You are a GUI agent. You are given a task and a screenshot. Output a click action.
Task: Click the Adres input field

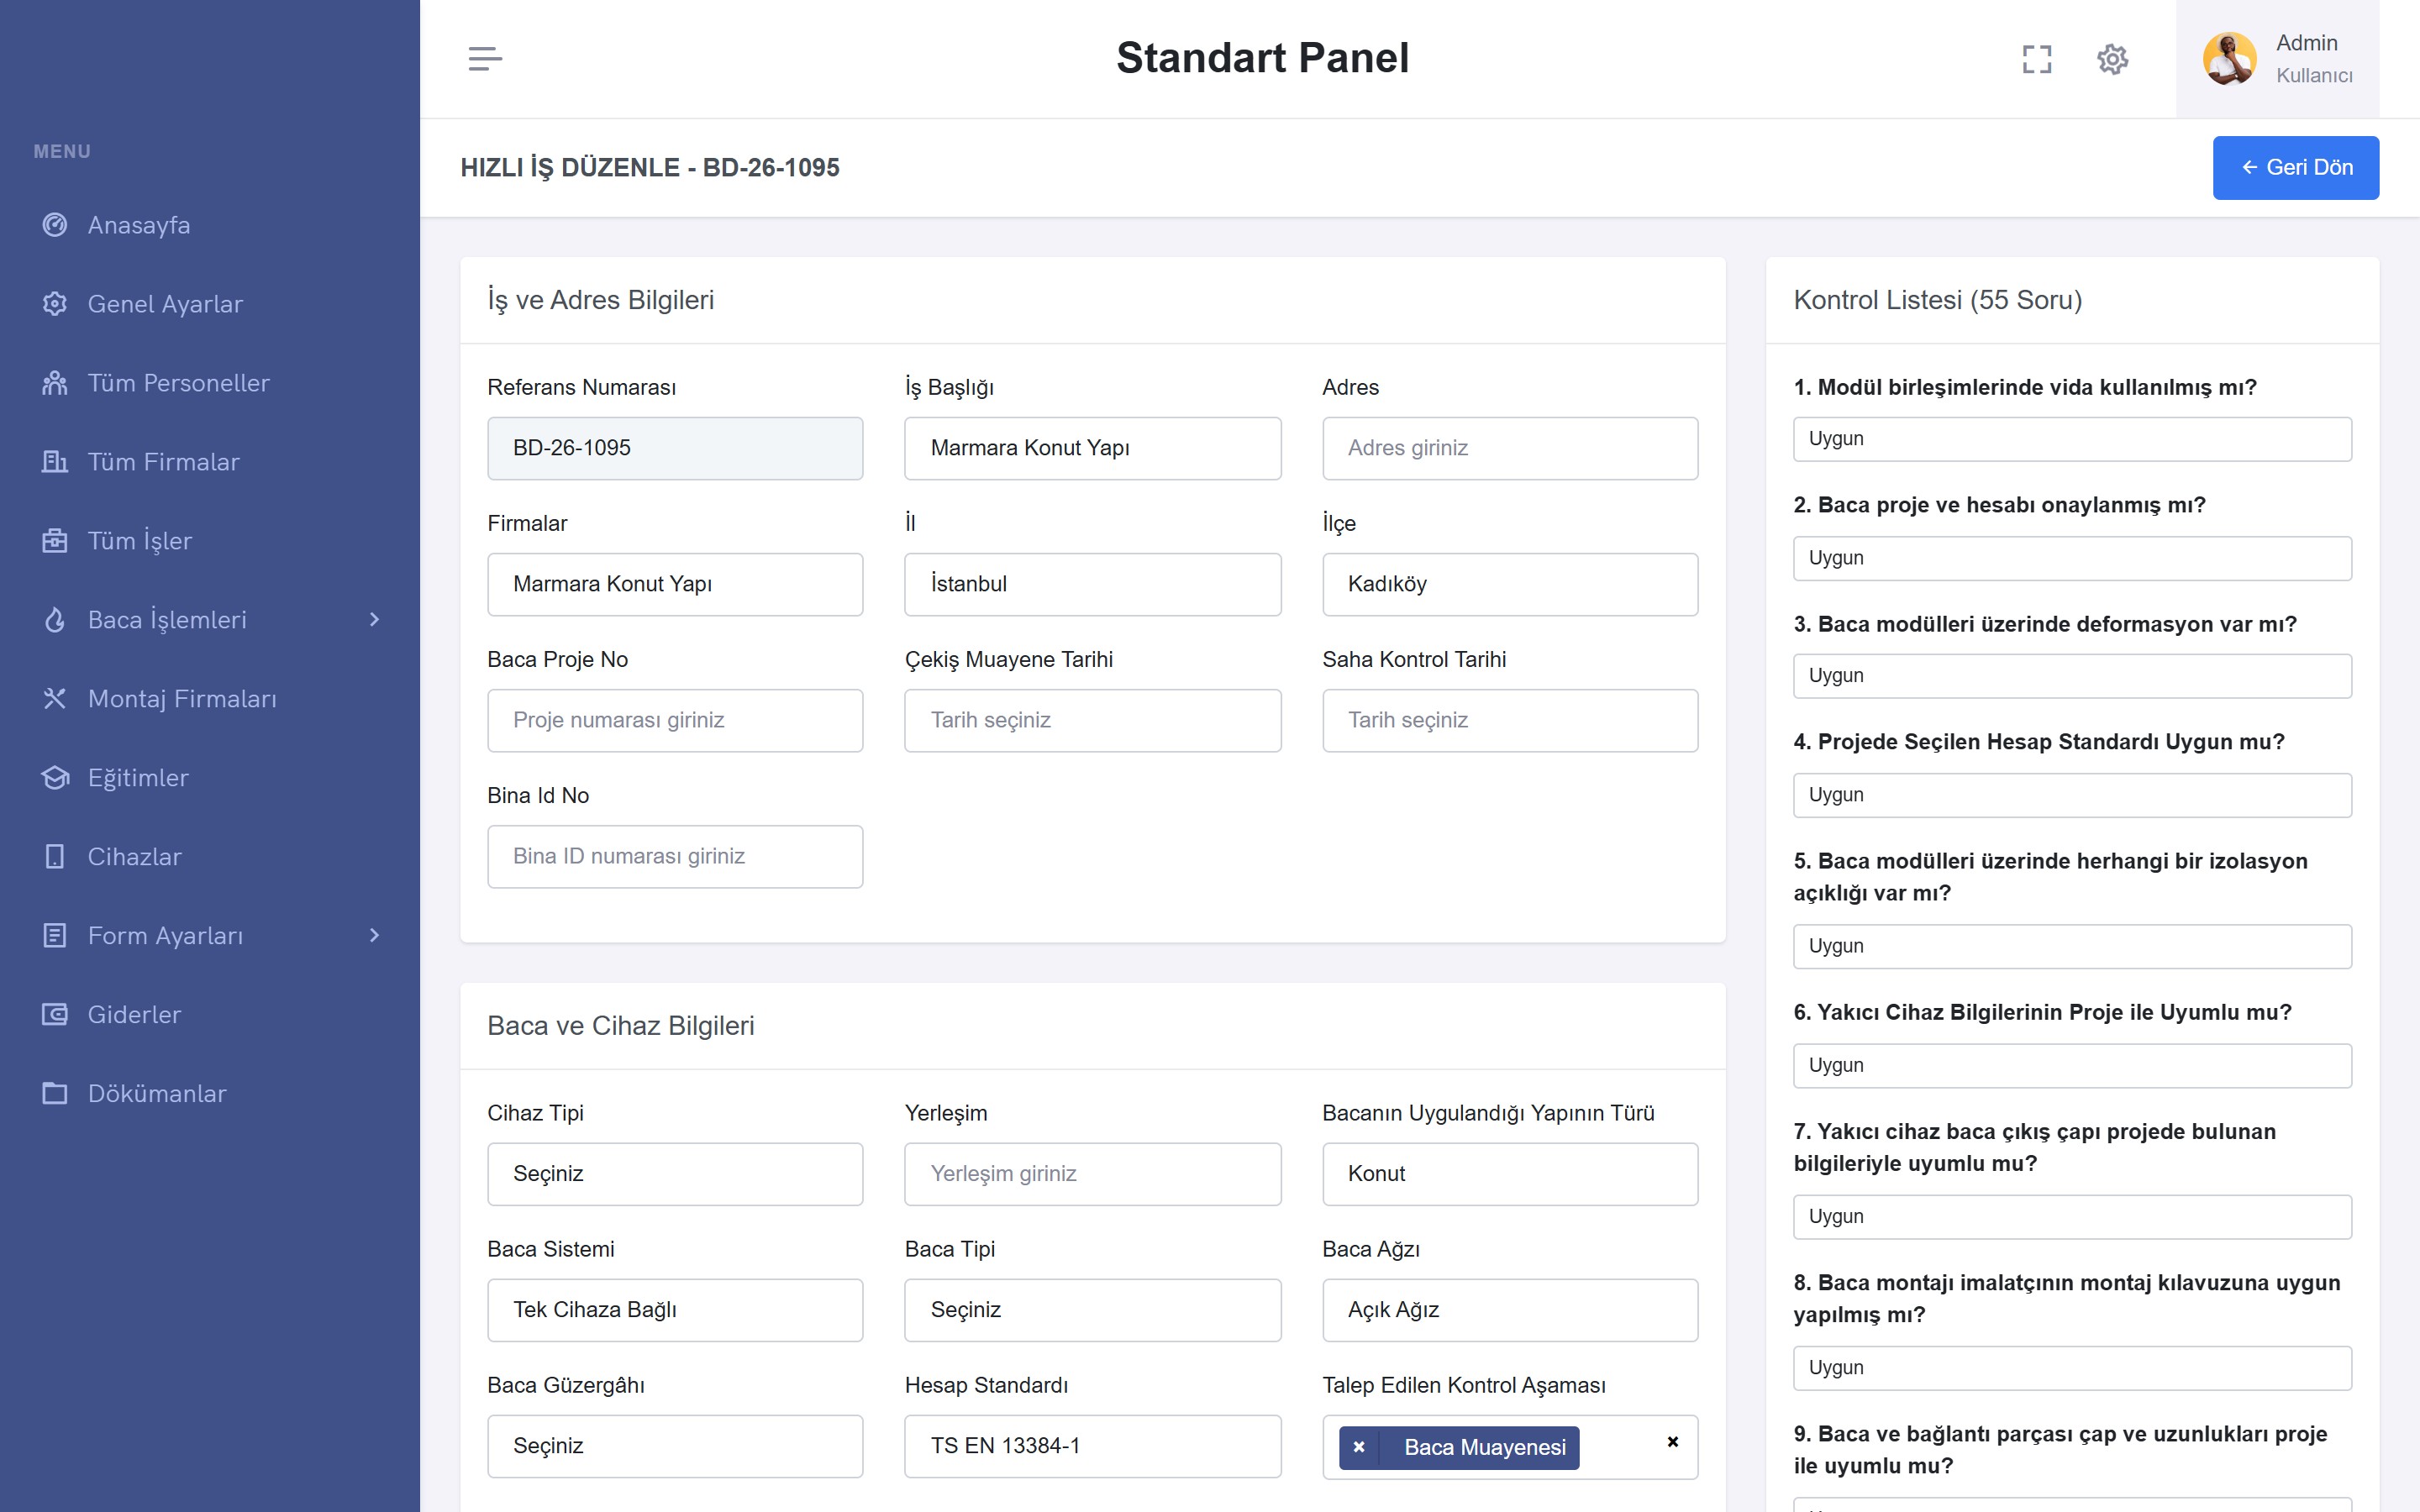pyautogui.click(x=1510, y=448)
